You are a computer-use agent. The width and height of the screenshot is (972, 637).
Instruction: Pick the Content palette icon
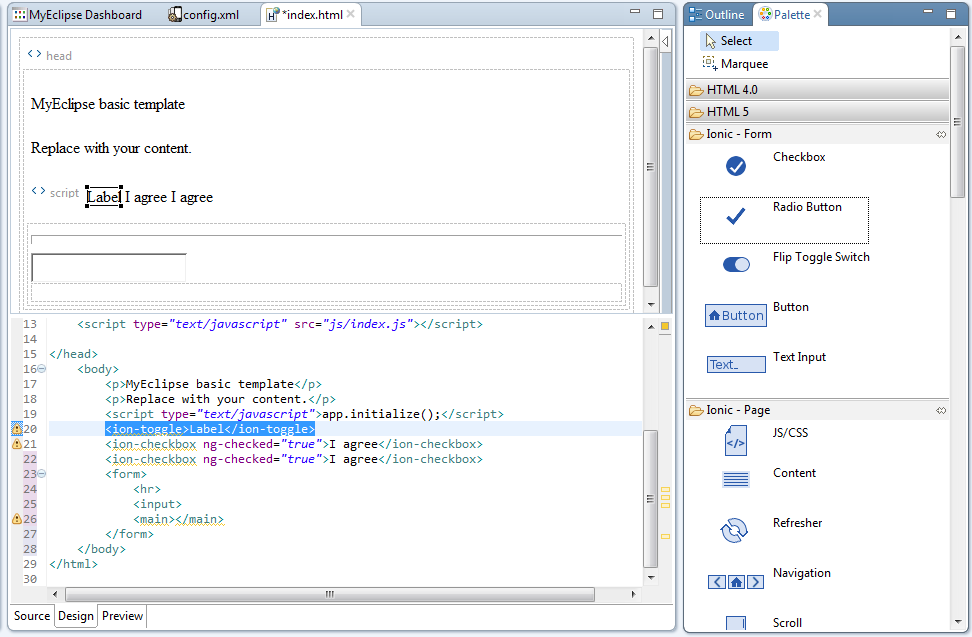(736, 480)
